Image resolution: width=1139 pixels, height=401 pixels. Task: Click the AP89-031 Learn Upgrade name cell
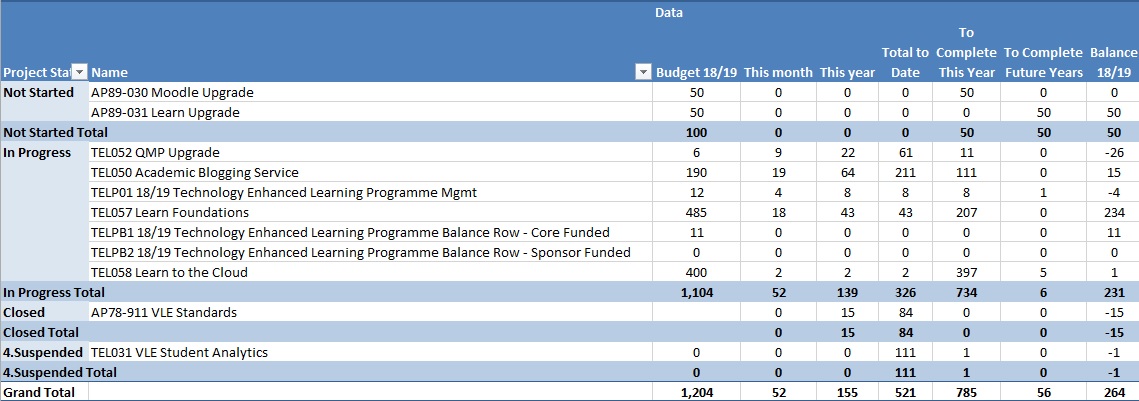[165, 112]
